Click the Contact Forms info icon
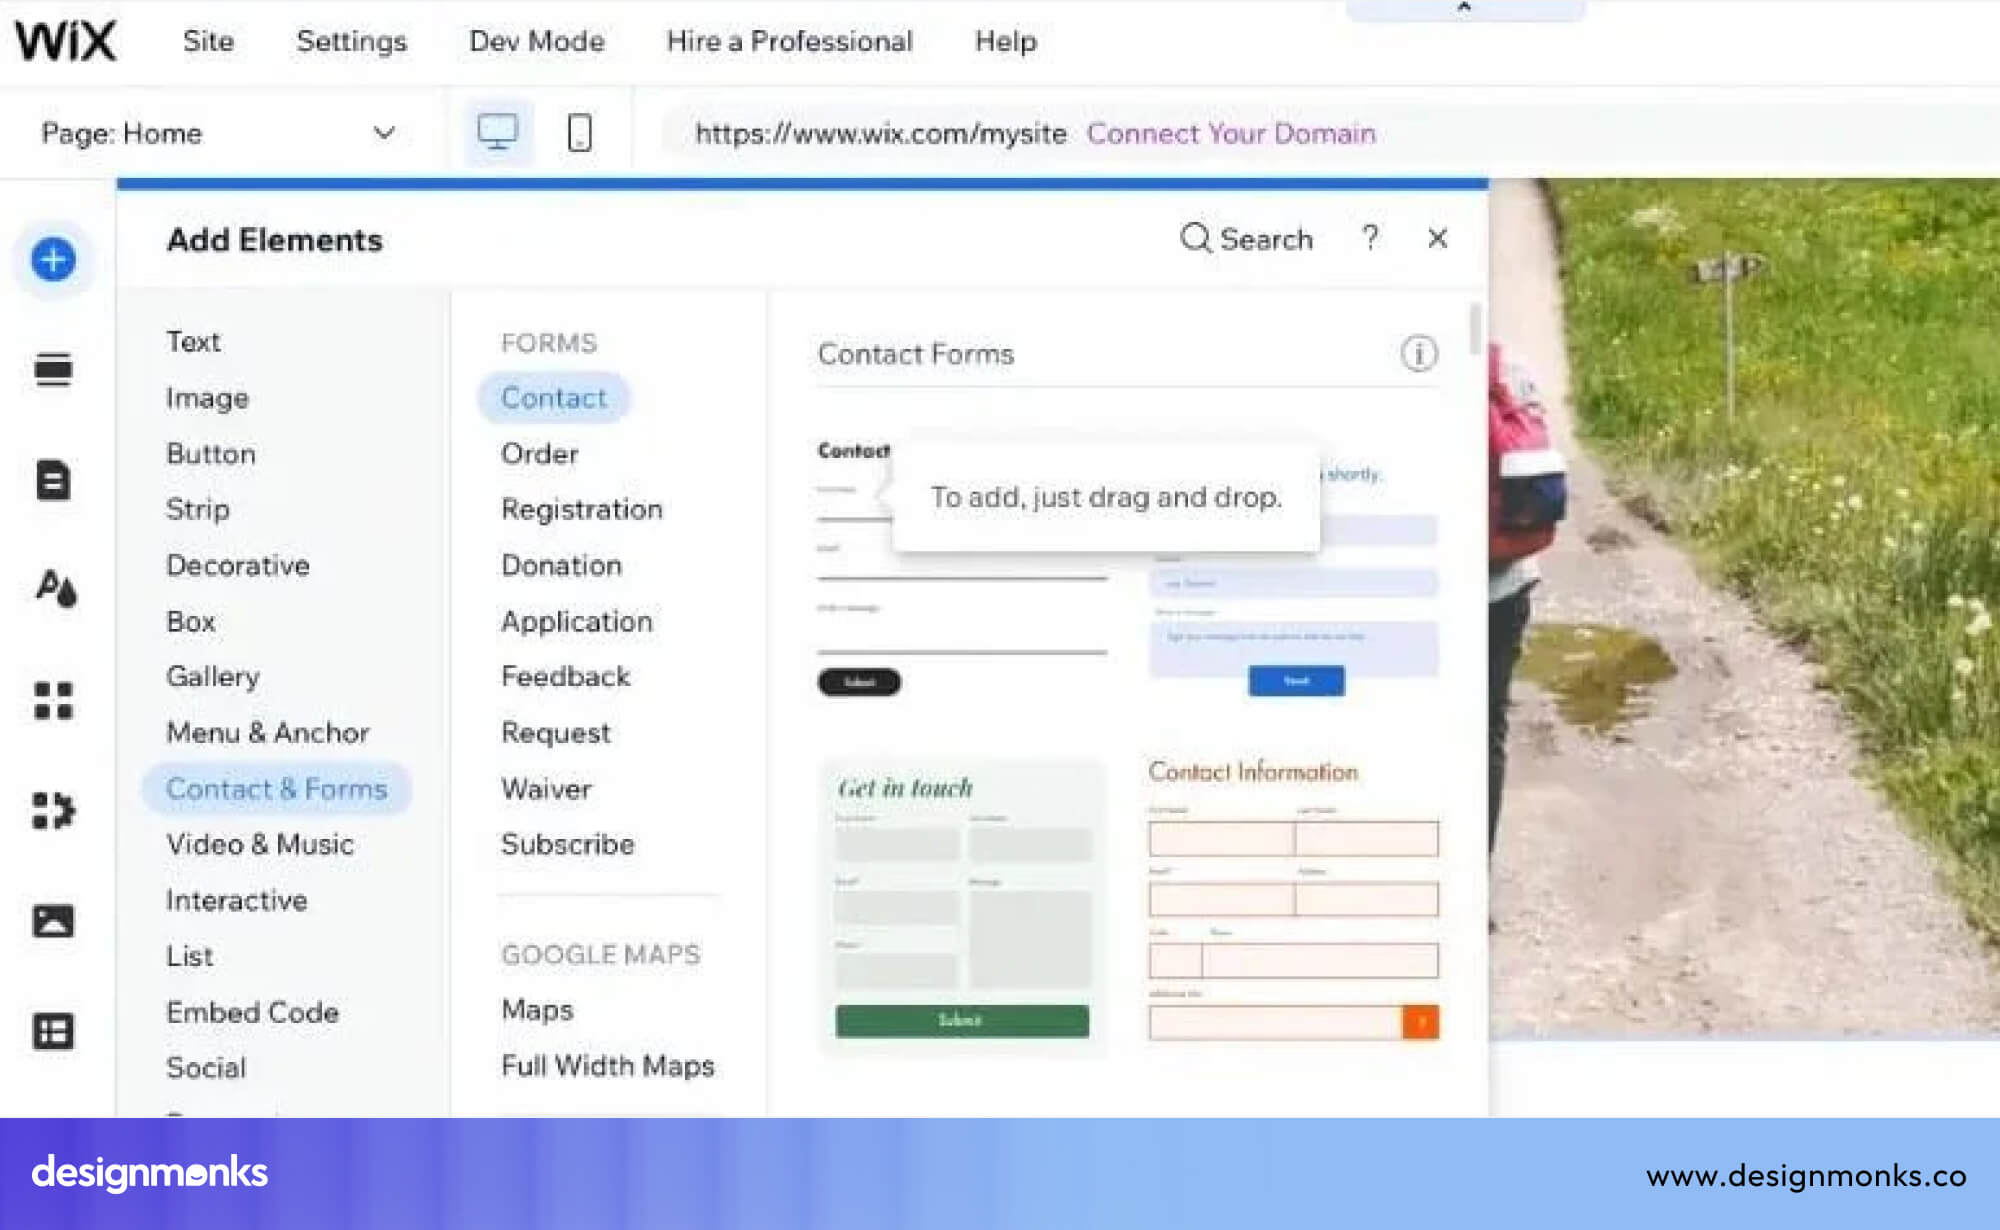This screenshot has width=2000, height=1230. tap(1418, 354)
